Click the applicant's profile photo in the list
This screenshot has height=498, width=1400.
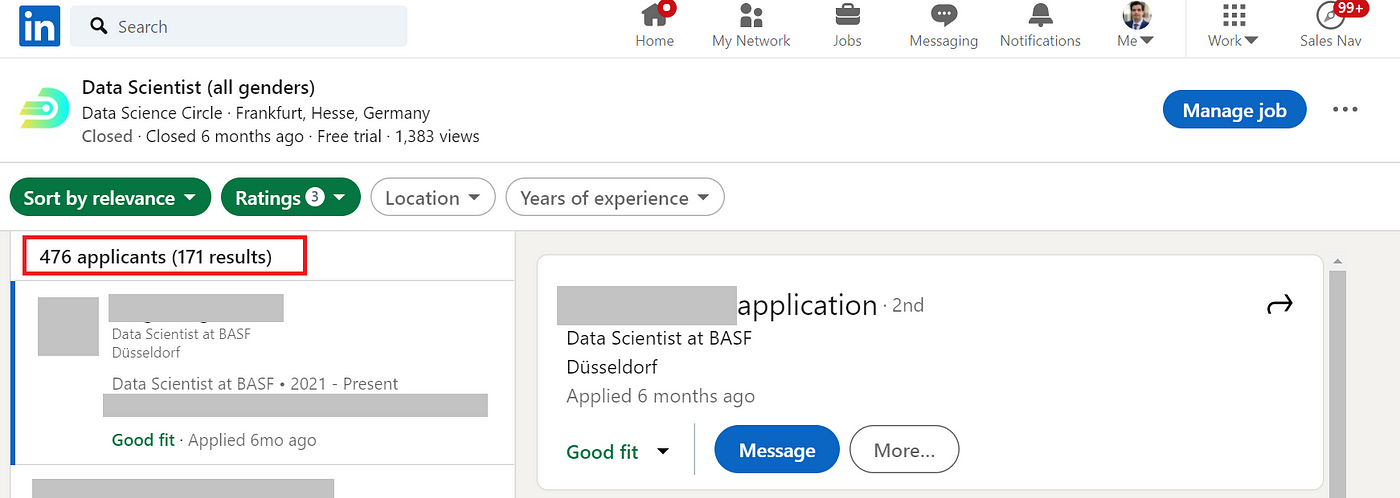[x=68, y=326]
